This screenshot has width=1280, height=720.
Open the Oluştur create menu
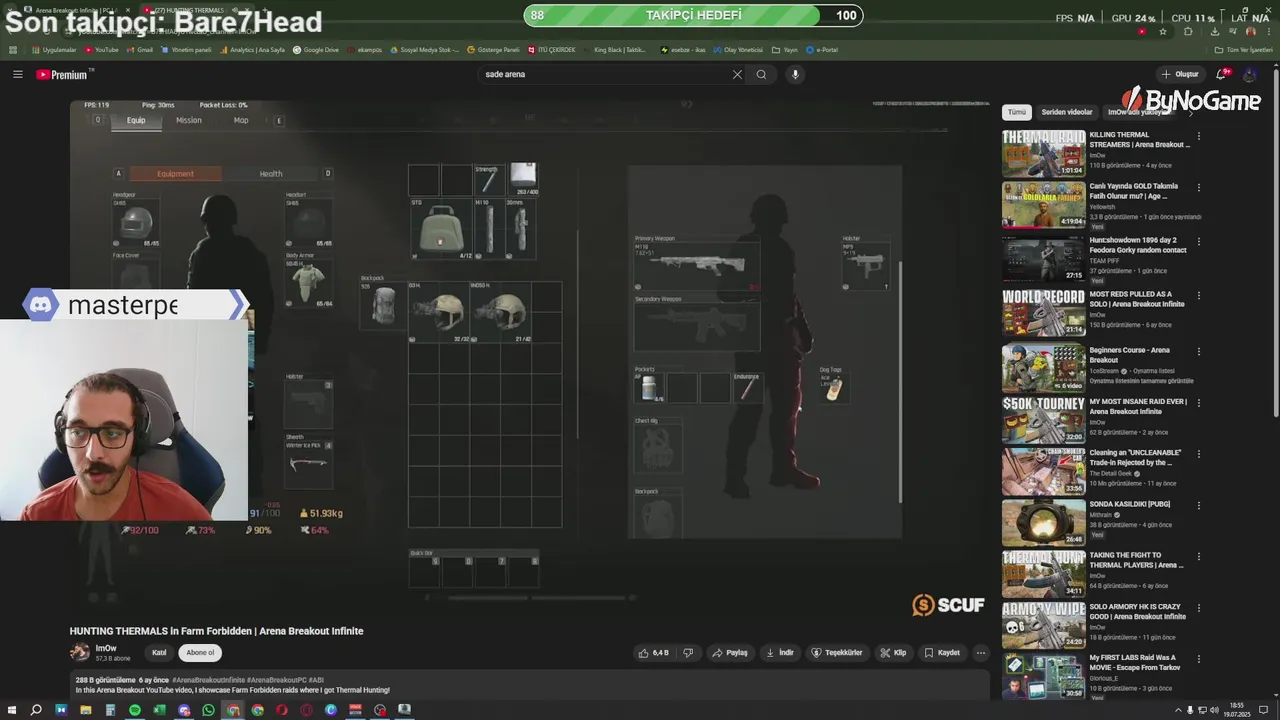(1180, 74)
